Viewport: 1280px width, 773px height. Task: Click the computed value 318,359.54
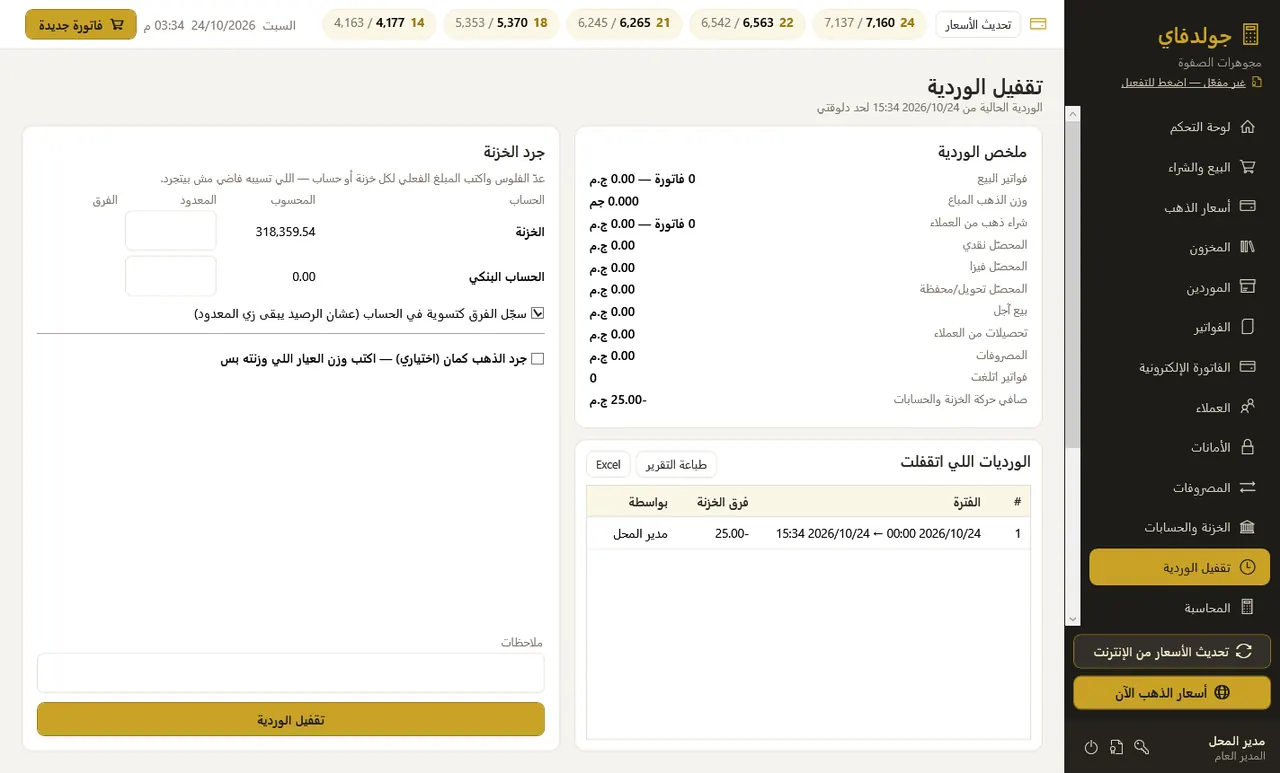click(x=286, y=231)
